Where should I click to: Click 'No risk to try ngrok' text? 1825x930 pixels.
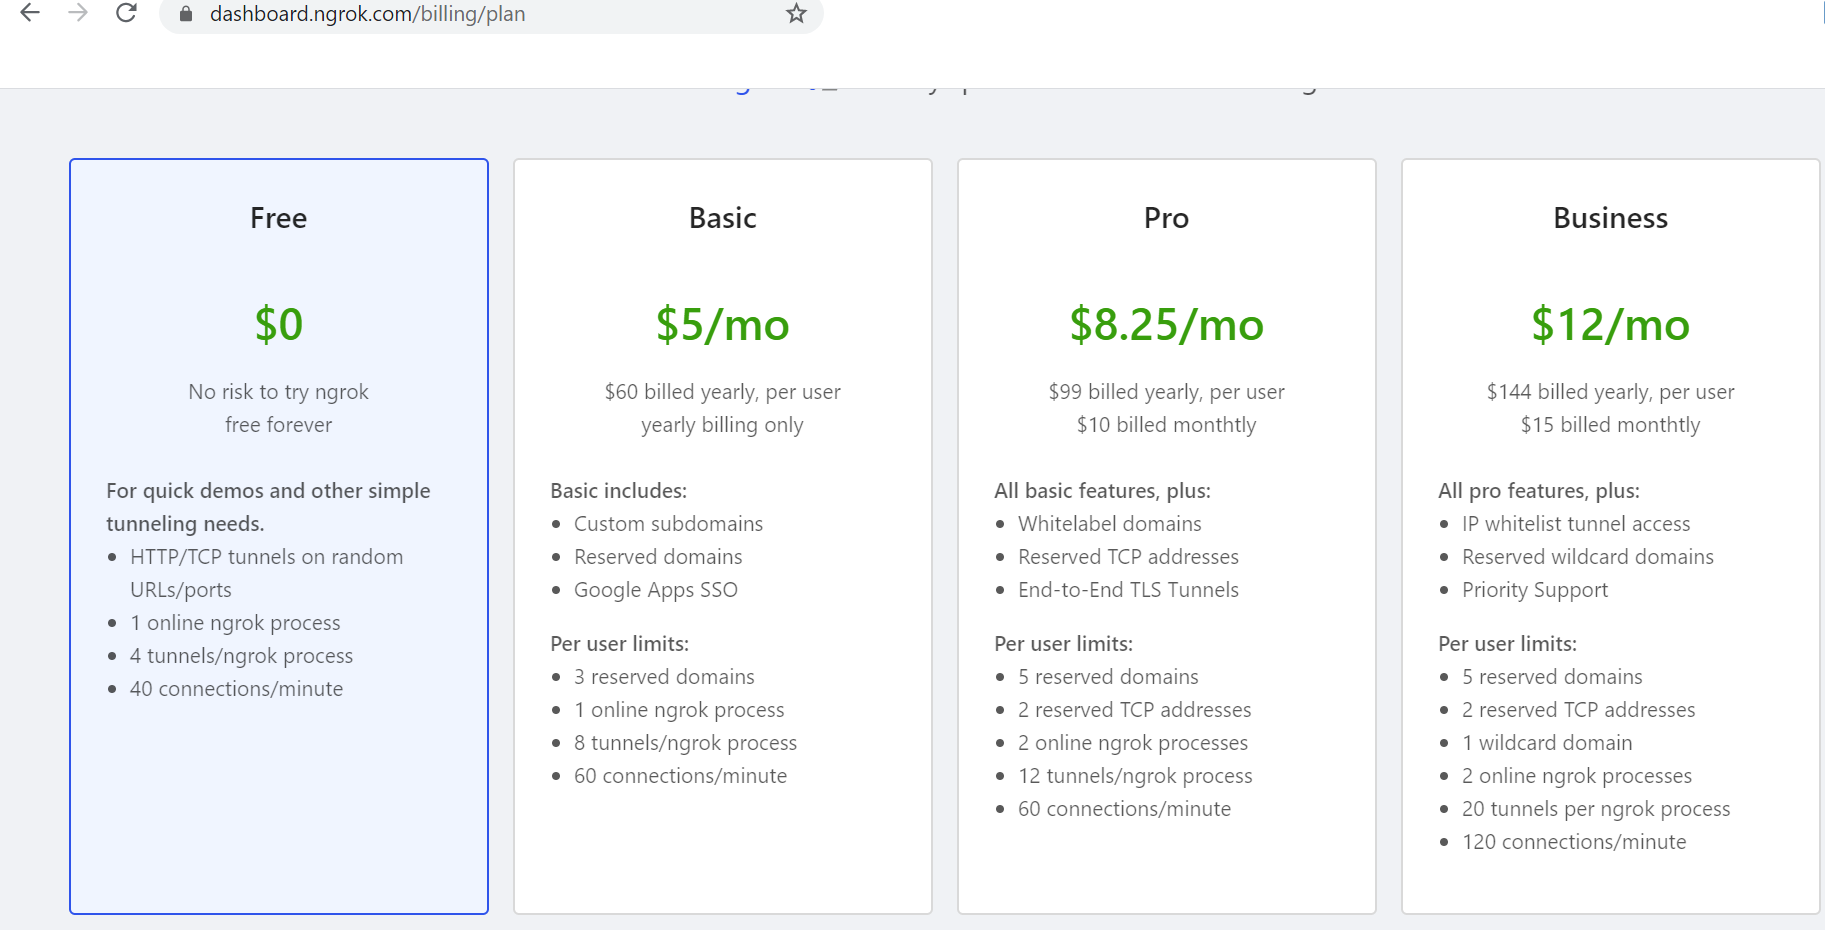click(279, 392)
